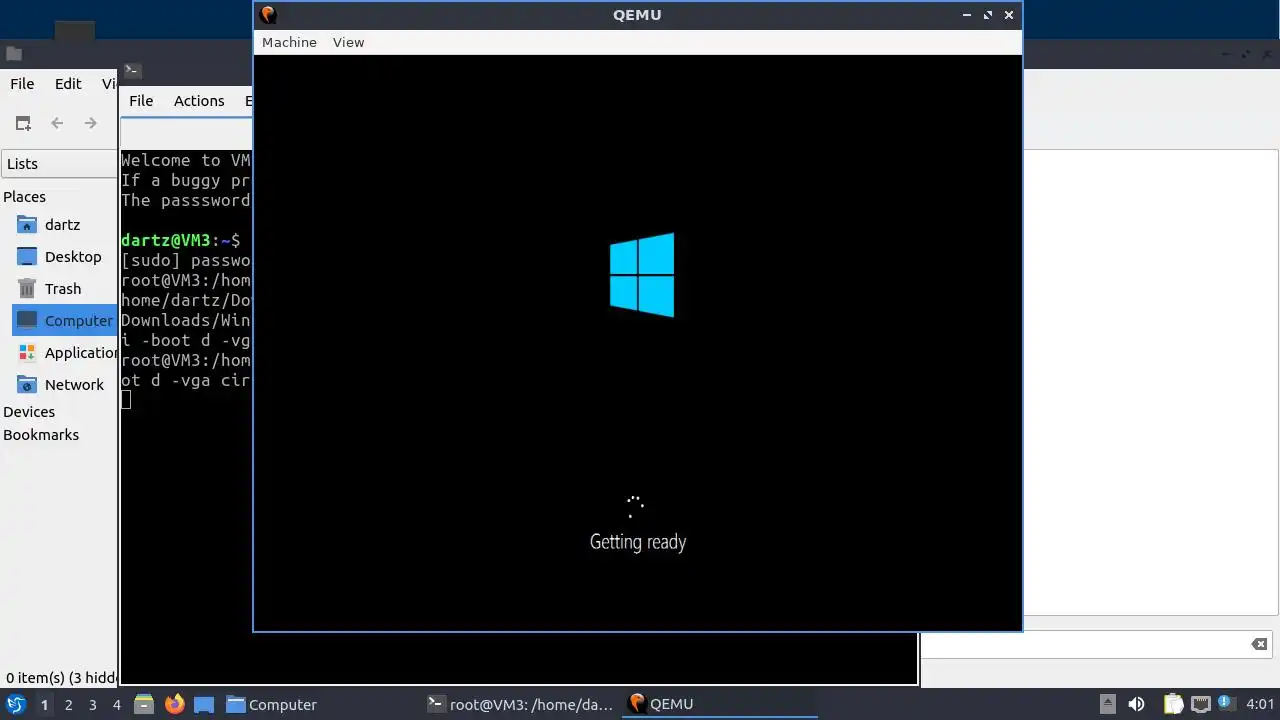The width and height of the screenshot is (1280, 720).
Task: Click the eject removable media tray icon
Action: click(x=1107, y=704)
